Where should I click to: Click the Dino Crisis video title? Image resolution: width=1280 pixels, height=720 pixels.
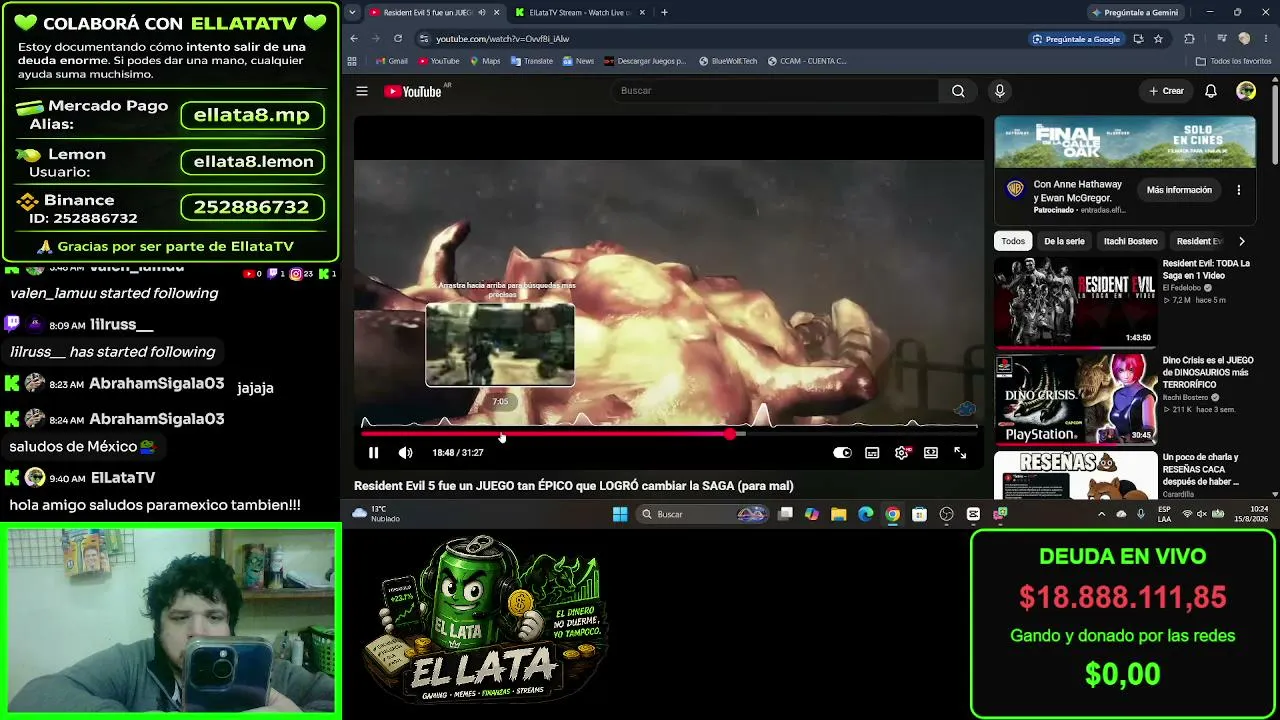point(1208,372)
